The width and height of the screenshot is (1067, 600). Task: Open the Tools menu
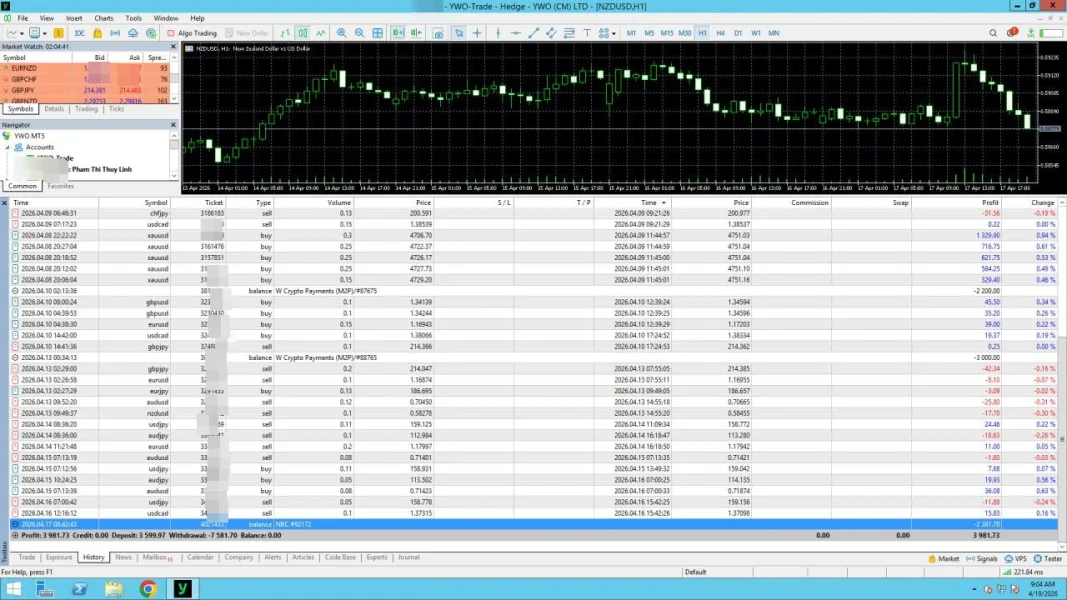(x=133, y=18)
